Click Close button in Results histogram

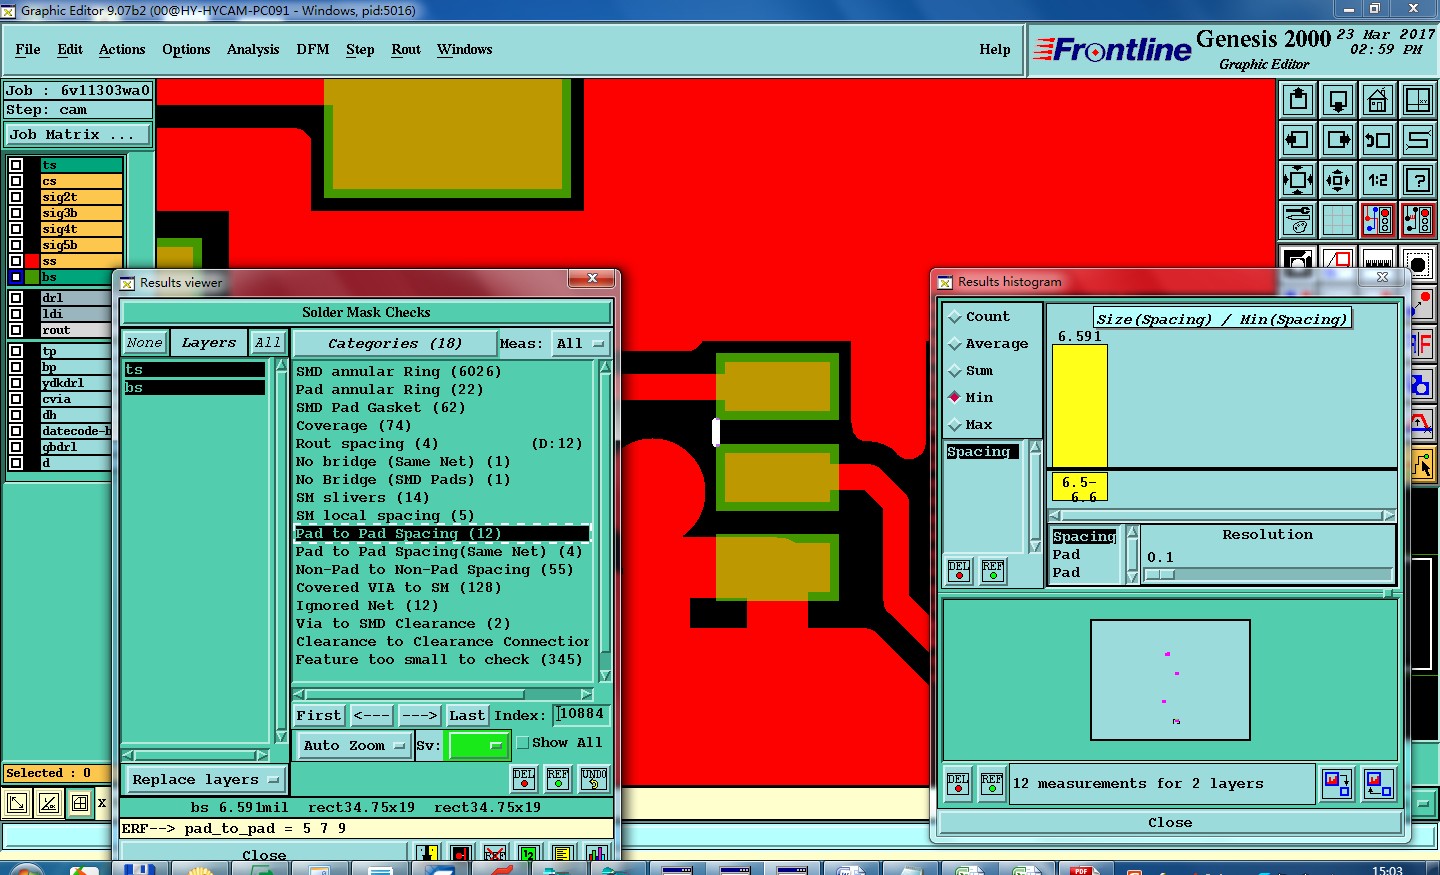click(1170, 823)
